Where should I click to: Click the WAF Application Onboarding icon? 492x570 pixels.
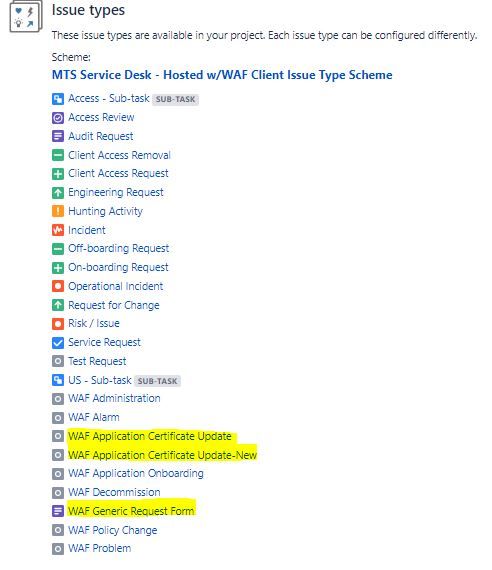[58, 474]
